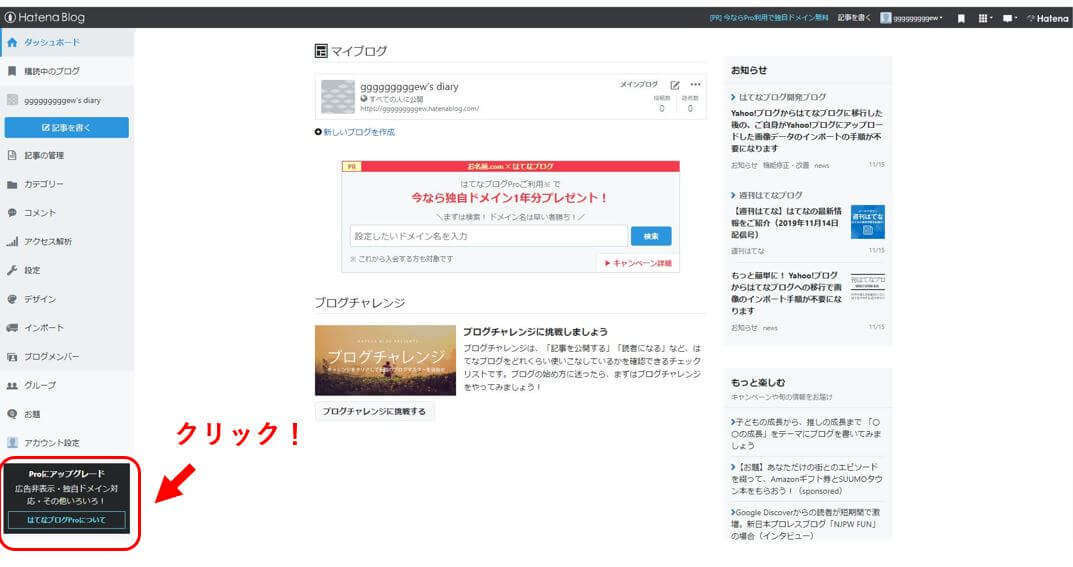The width and height of the screenshot is (1073, 567).
Task: Click はてなブログProについて button
Action: [66, 520]
